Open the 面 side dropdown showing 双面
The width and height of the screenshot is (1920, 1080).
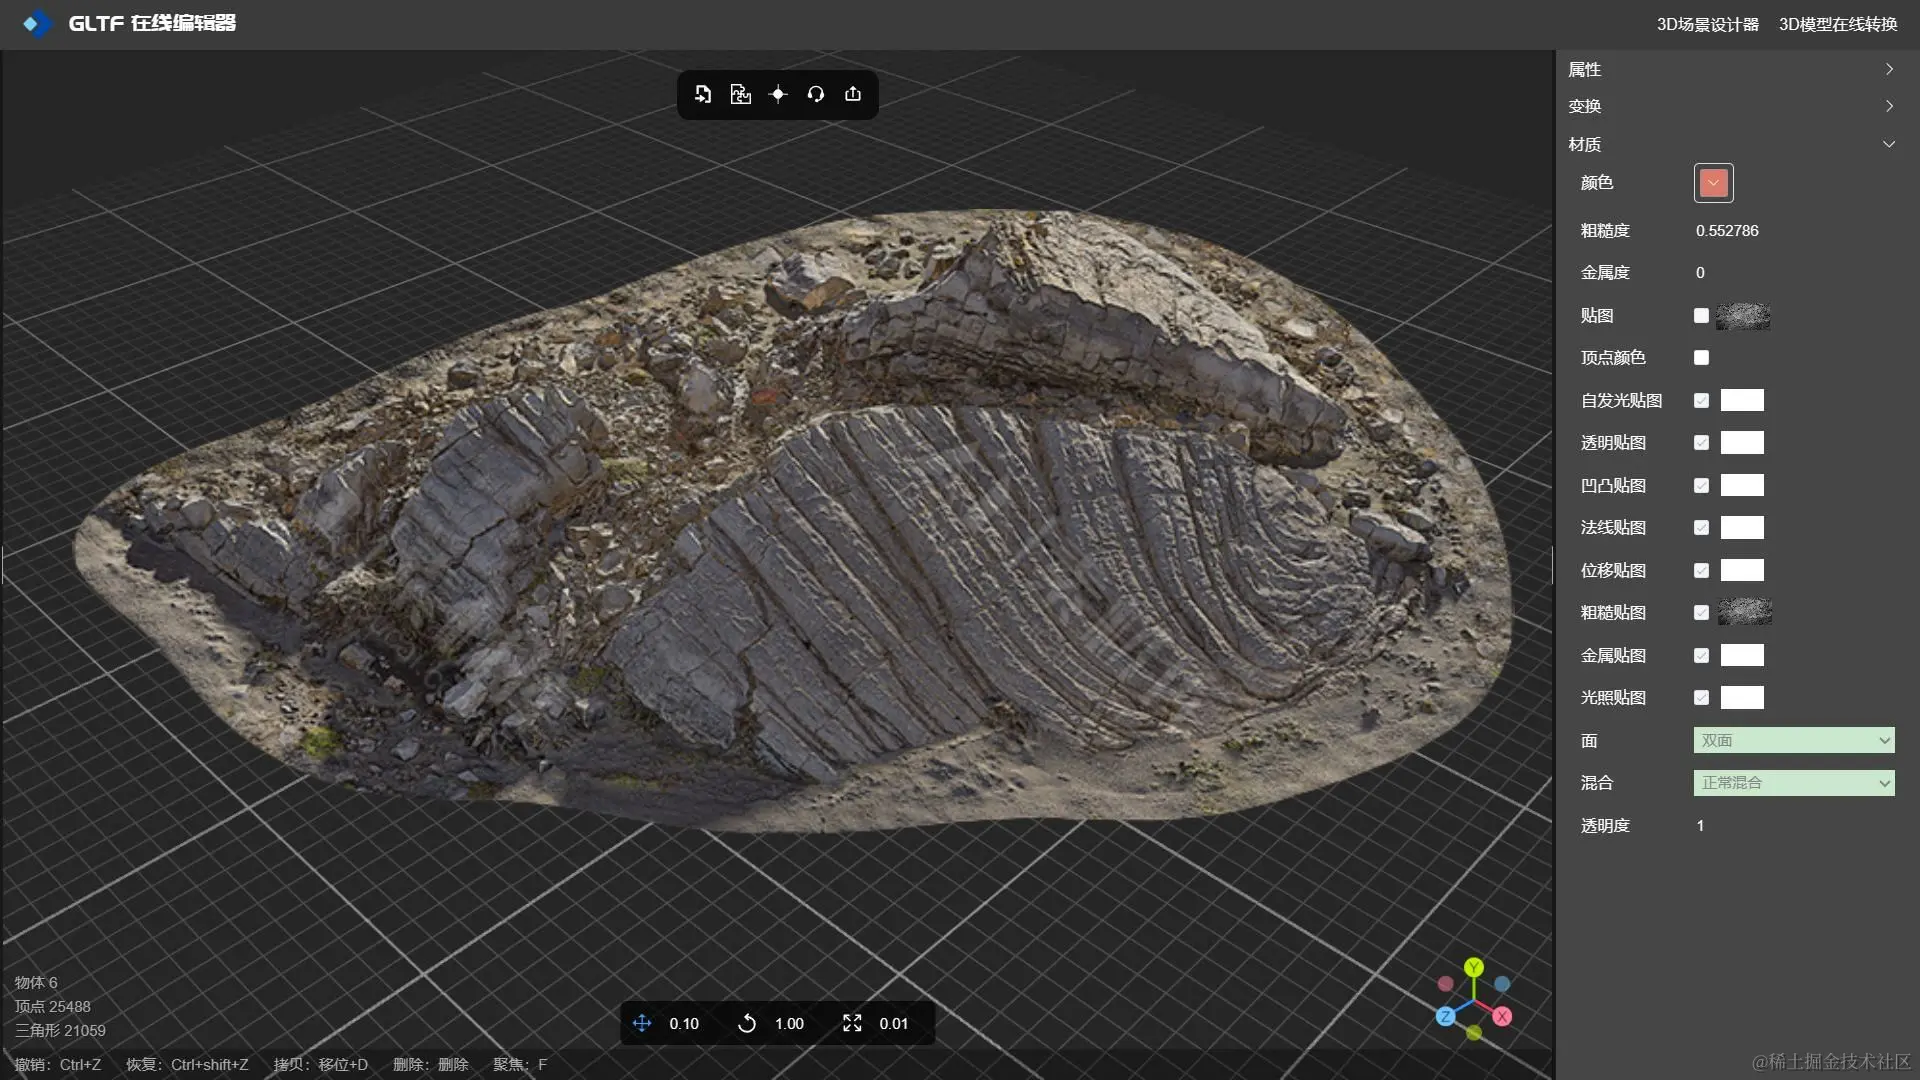(x=1793, y=741)
